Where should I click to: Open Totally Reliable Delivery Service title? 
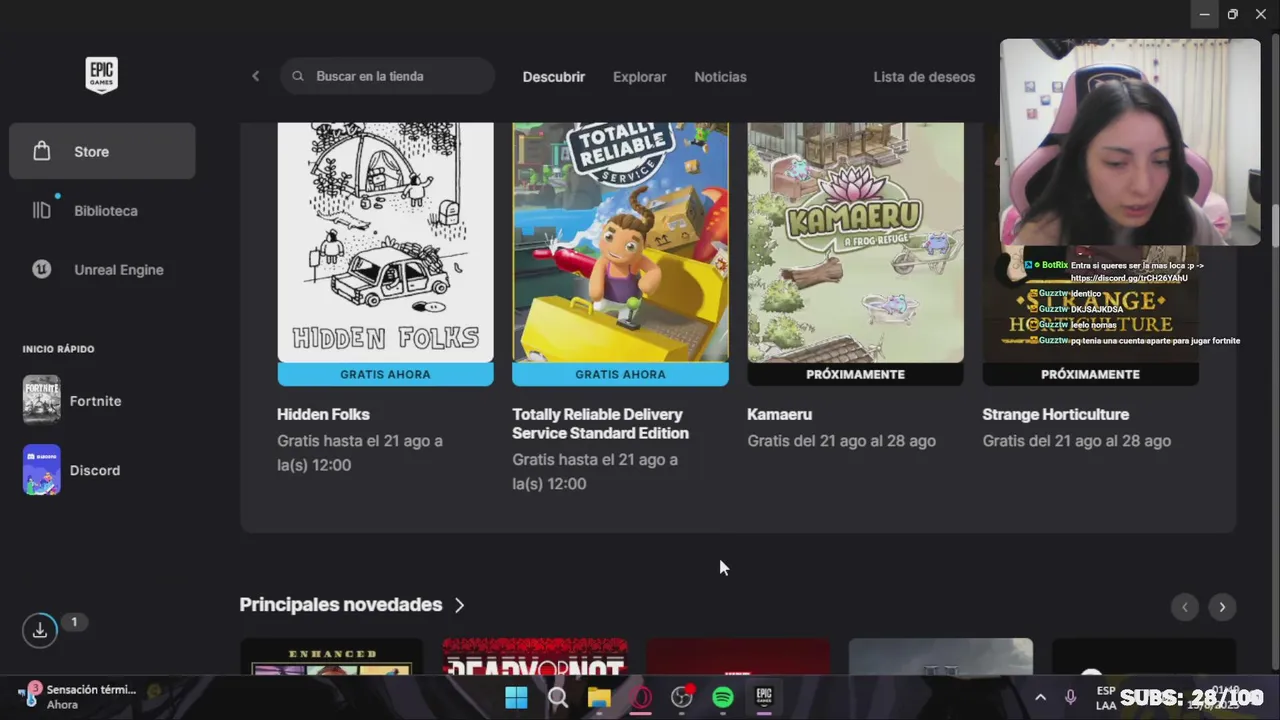(x=600, y=424)
